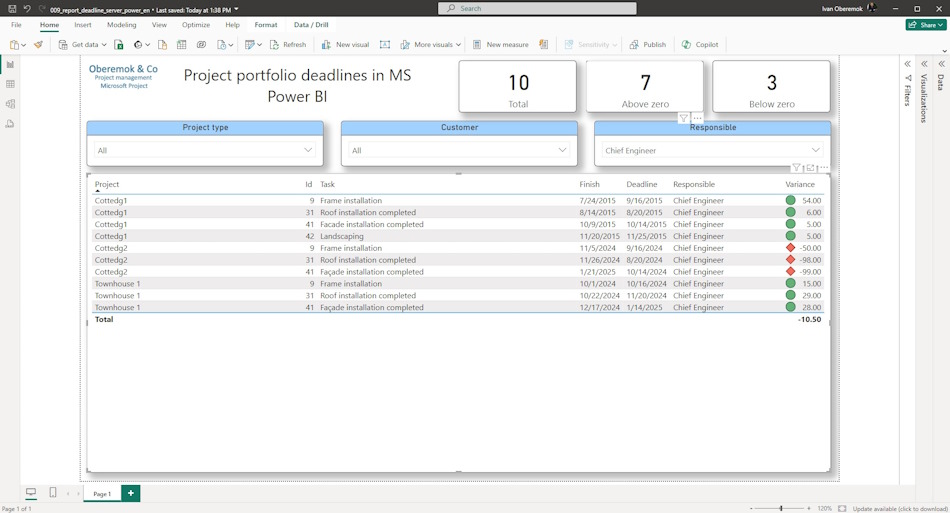Switch to Report view in left sidebar
This screenshot has width=950, height=513.
point(10,65)
